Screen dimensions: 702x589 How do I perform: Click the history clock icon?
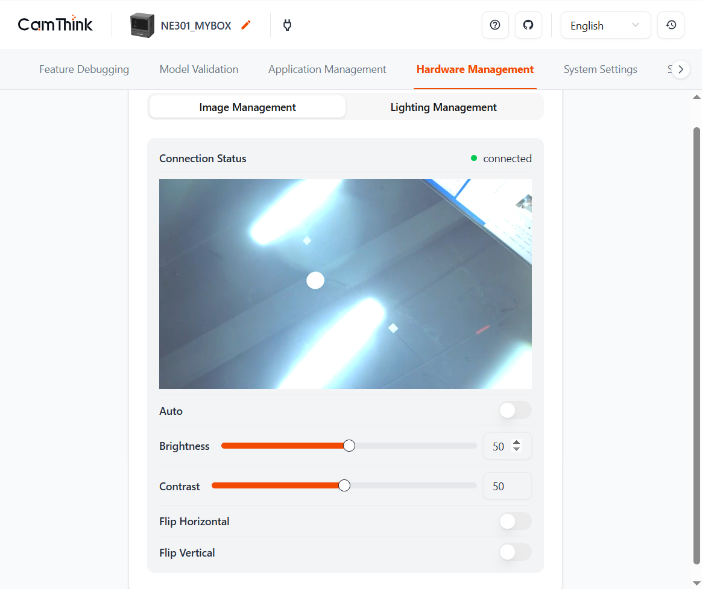click(671, 25)
